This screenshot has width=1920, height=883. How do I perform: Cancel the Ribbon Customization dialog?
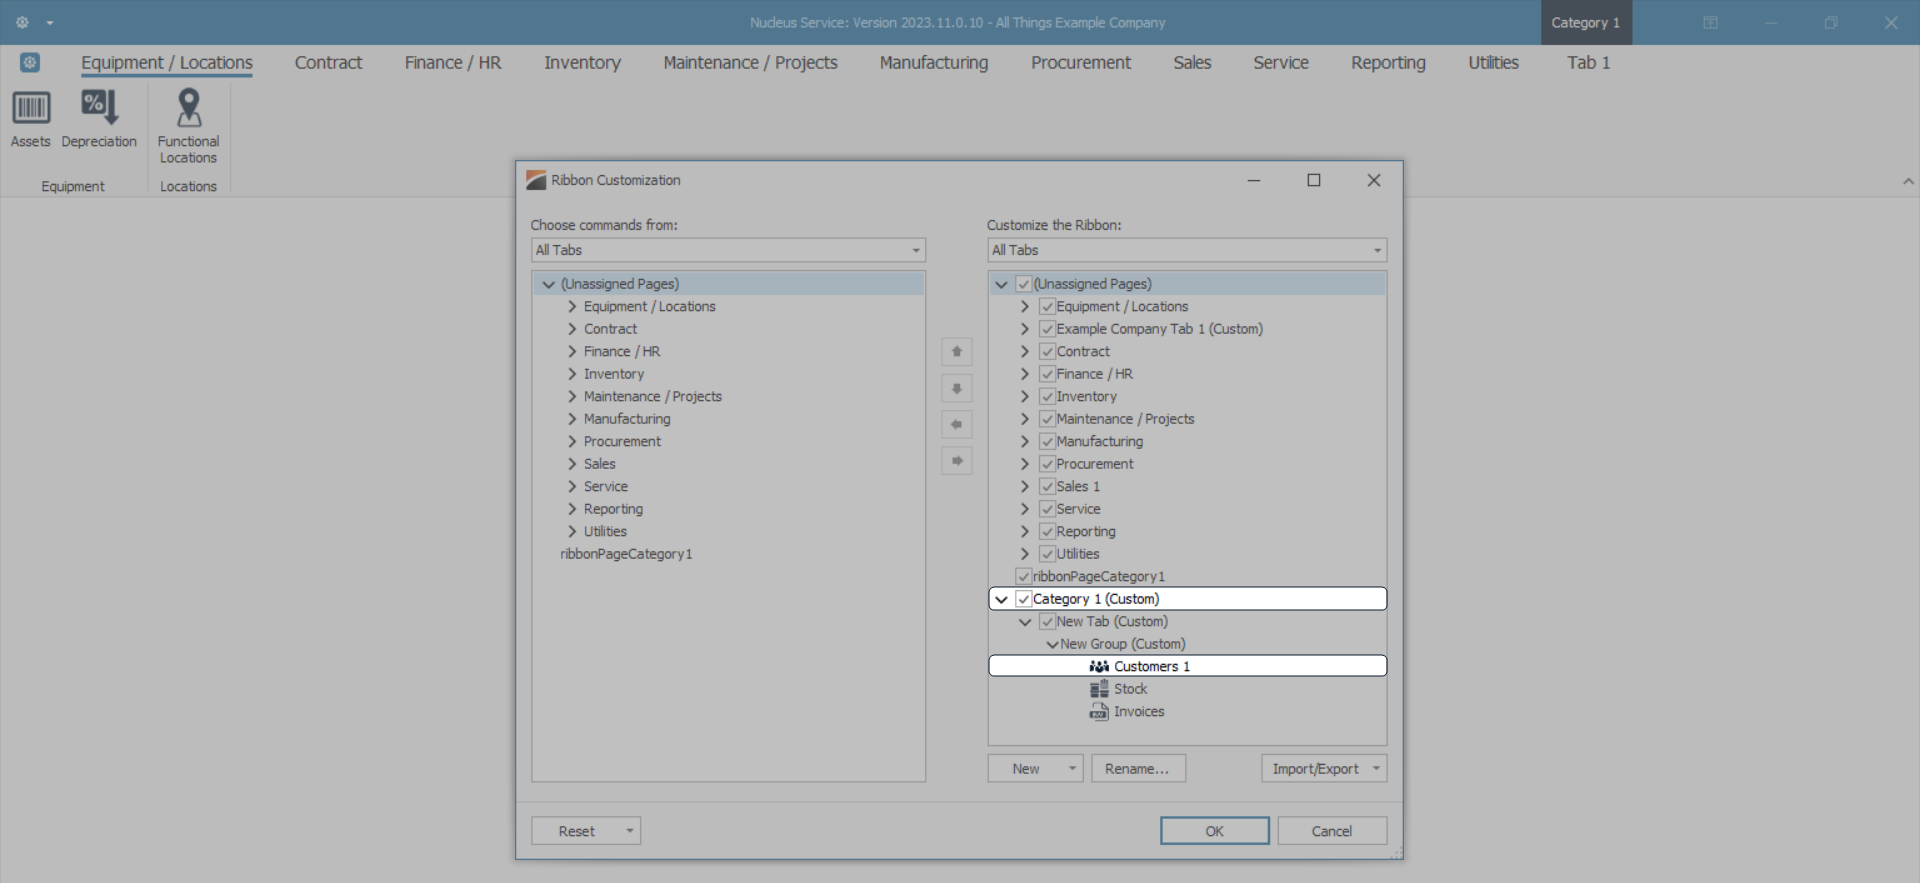pos(1332,831)
